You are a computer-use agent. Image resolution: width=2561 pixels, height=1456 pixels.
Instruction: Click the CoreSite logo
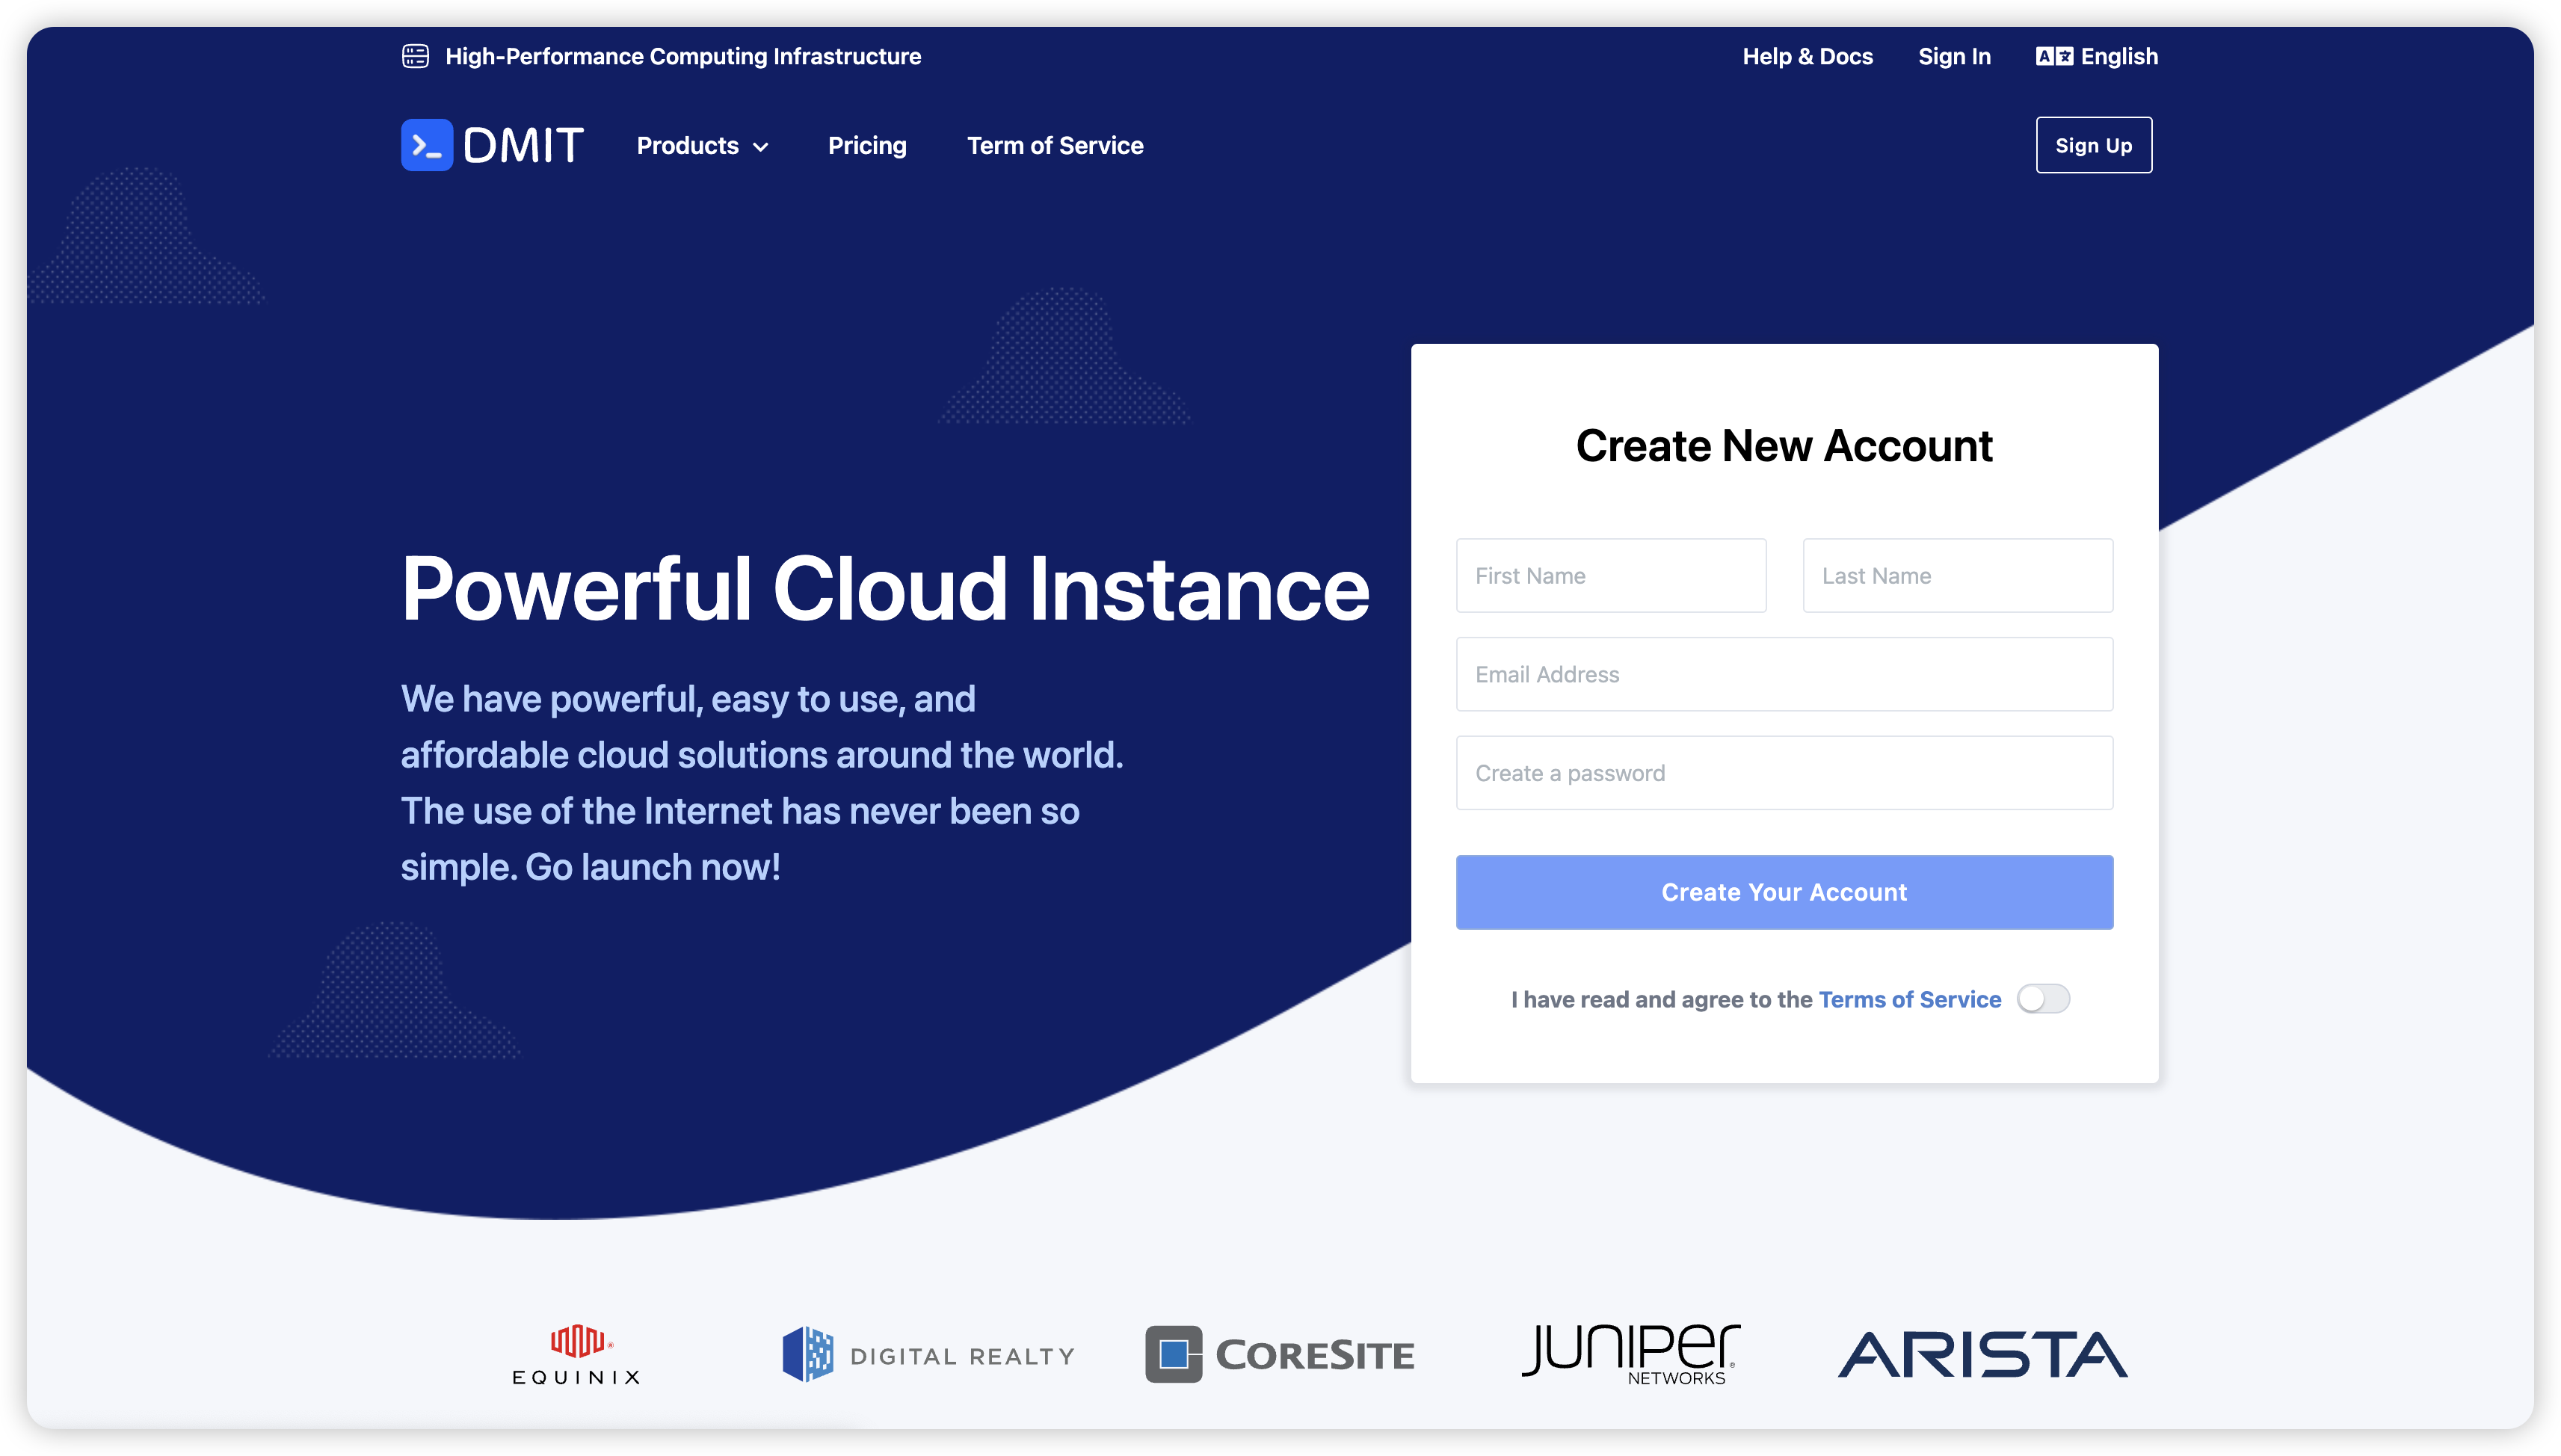coord(1279,1354)
